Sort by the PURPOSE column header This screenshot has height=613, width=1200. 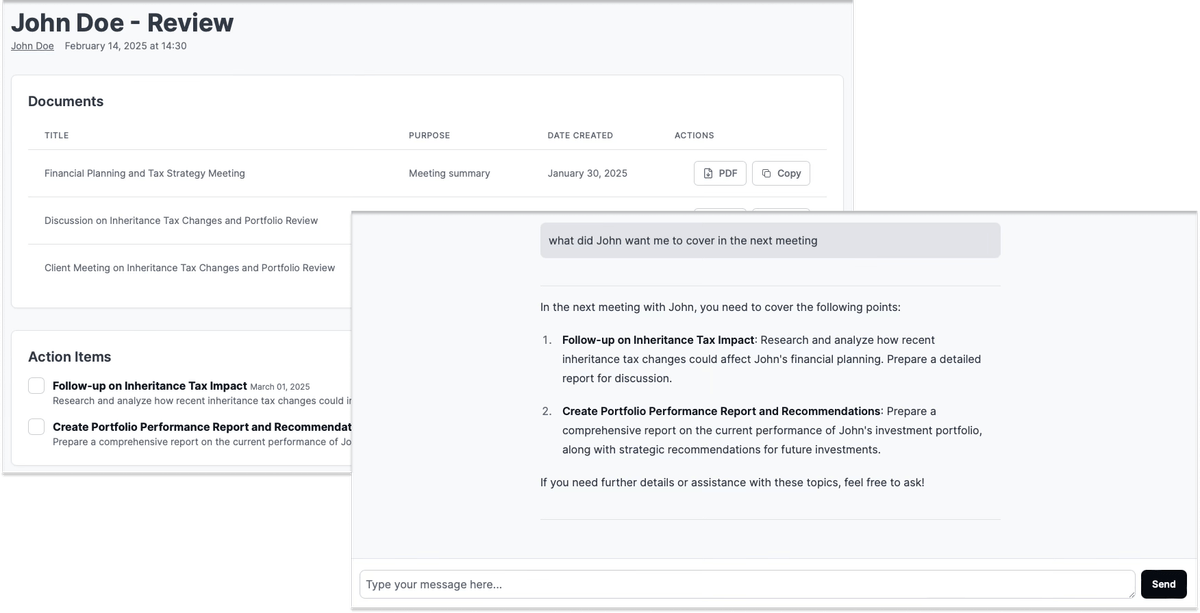pyautogui.click(x=429, y=135)
